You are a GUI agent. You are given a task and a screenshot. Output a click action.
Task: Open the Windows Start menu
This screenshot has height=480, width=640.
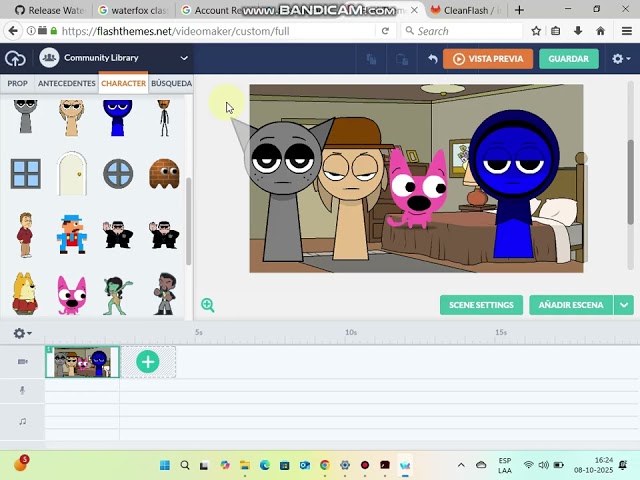(x=165, y=465)
